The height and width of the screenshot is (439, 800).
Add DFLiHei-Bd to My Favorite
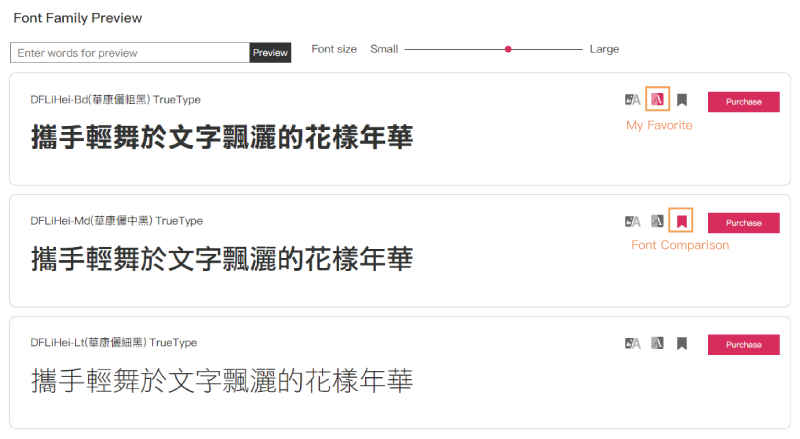coord(657,99)
